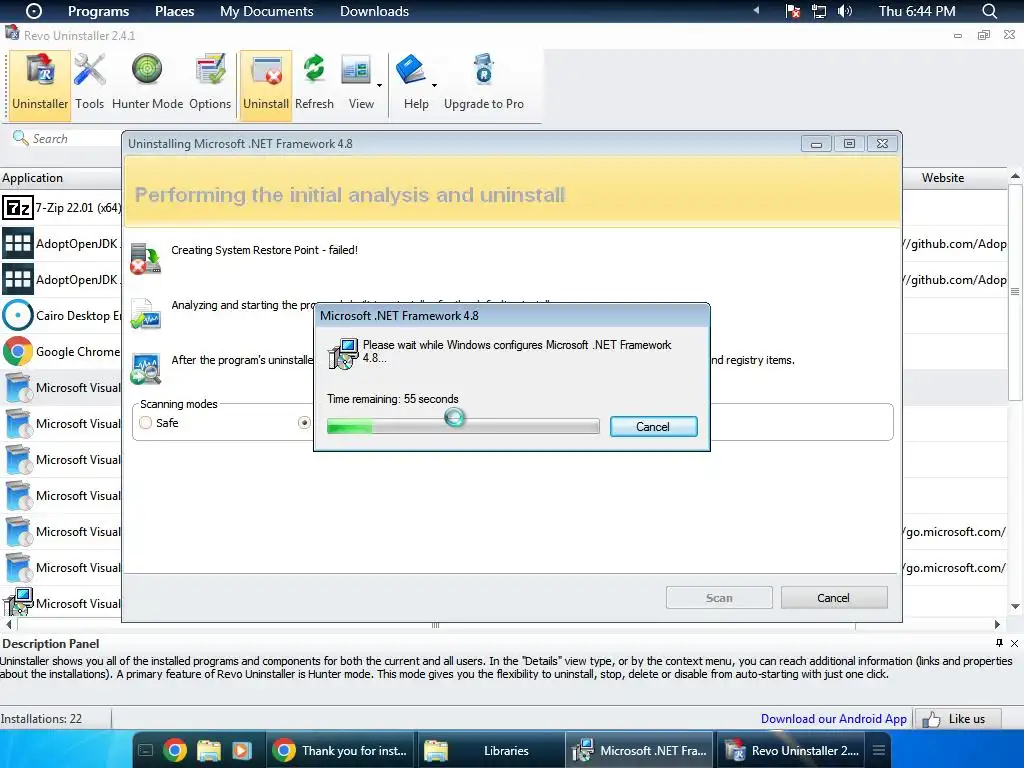Open media player pinned taskbar icon
Image resolution: width=1024 pixels, height=768 pixels.
(x=242, y=750)
